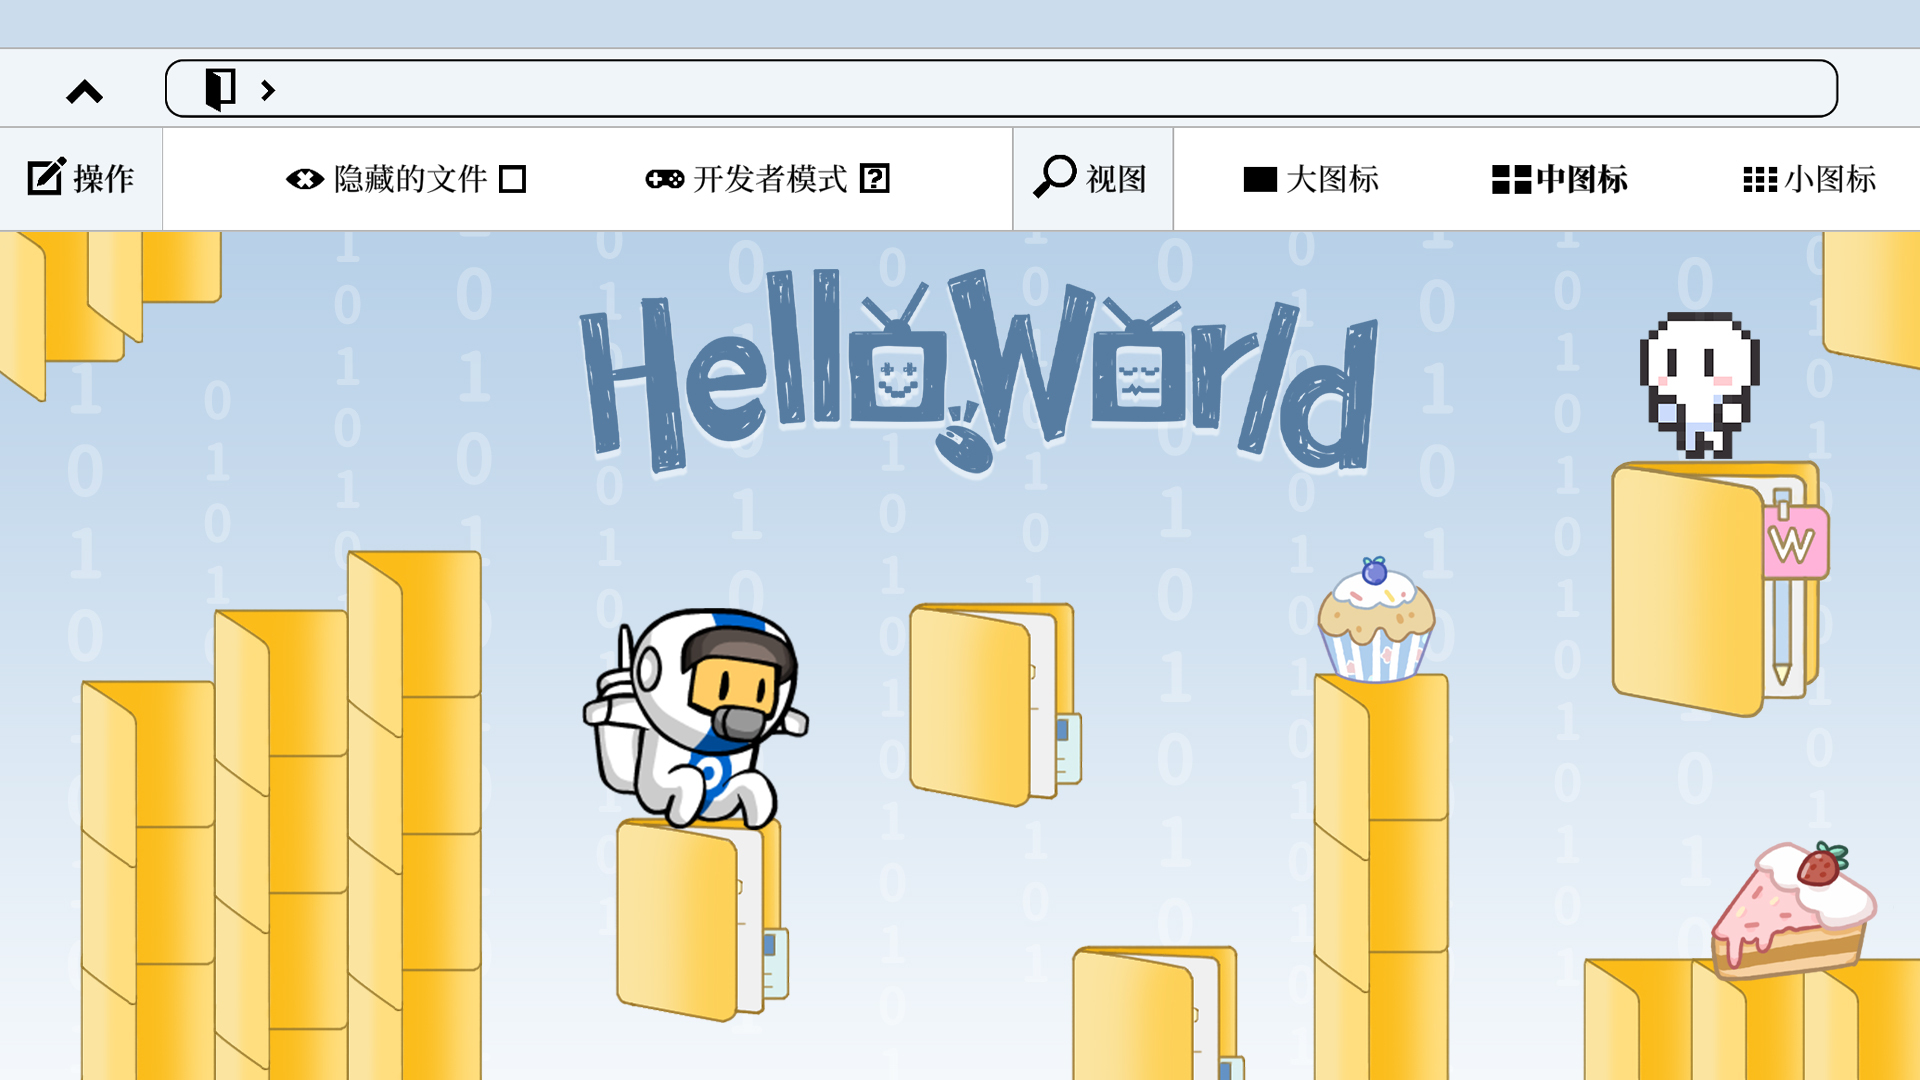
Task: Click the gamepad icon beside 开发者模式
Action: [x=664, y=179]
